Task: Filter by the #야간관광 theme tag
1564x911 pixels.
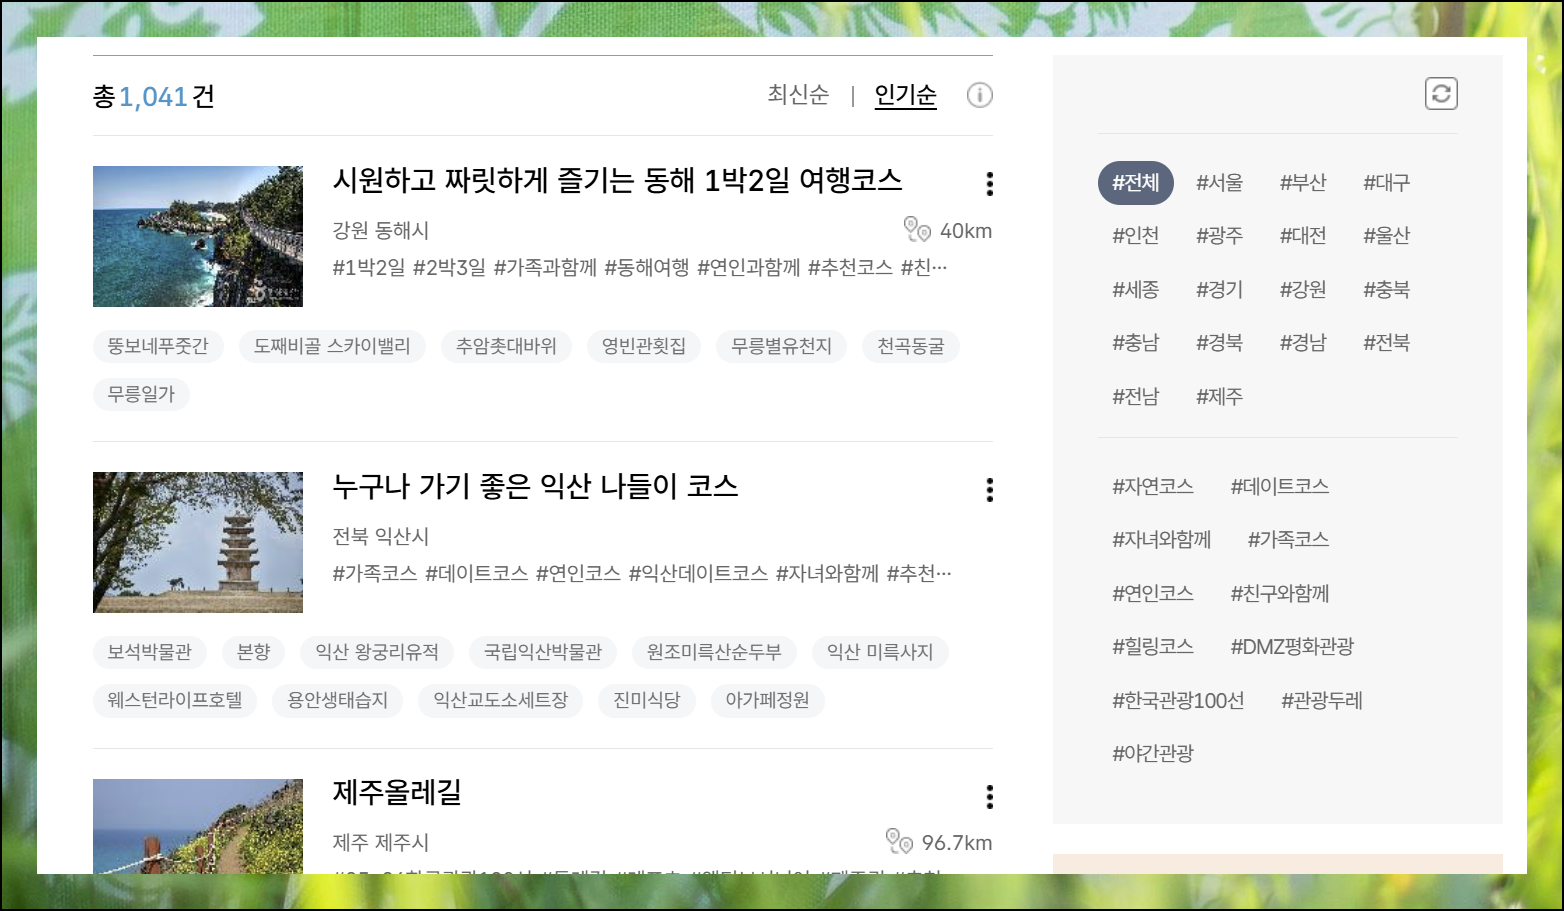Action: tap(1153, 754)
